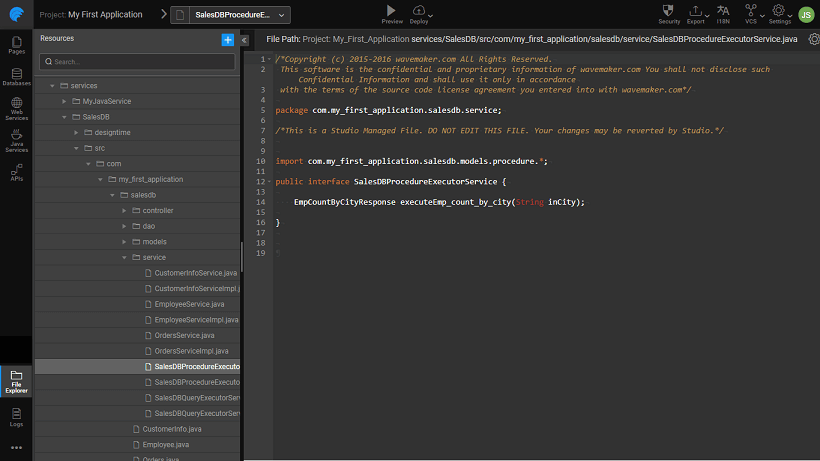820x461 pixels.
Task: Click the blue add resource plus button
Action: [x=227, y=39]
